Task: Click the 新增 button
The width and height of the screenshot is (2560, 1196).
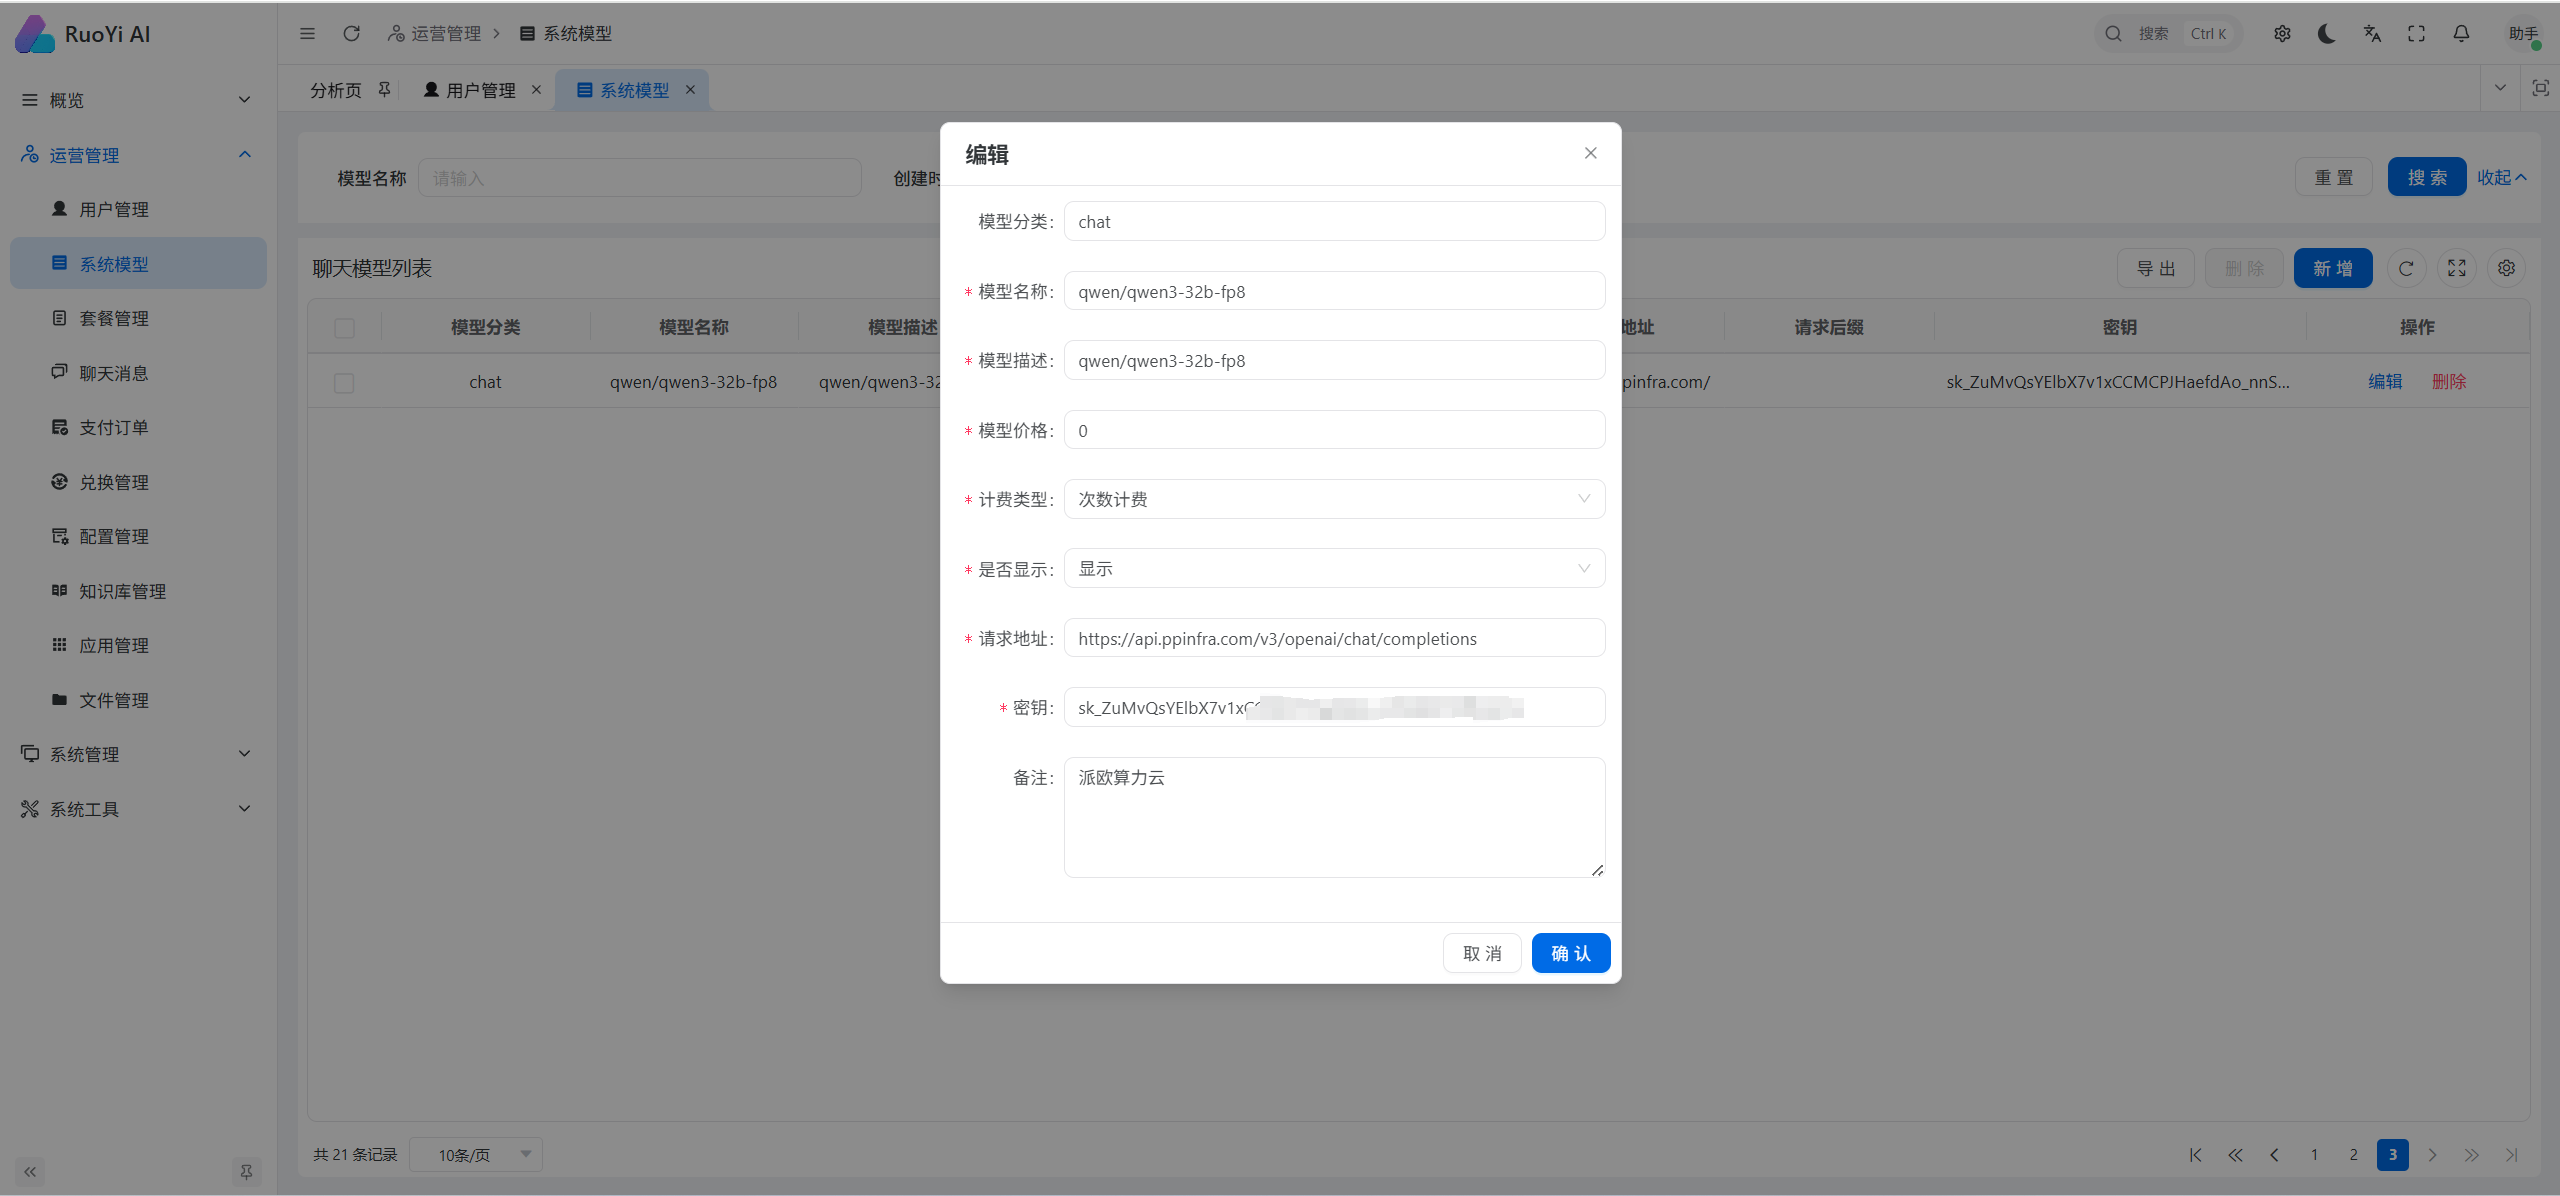Action: pos(2333,268)
